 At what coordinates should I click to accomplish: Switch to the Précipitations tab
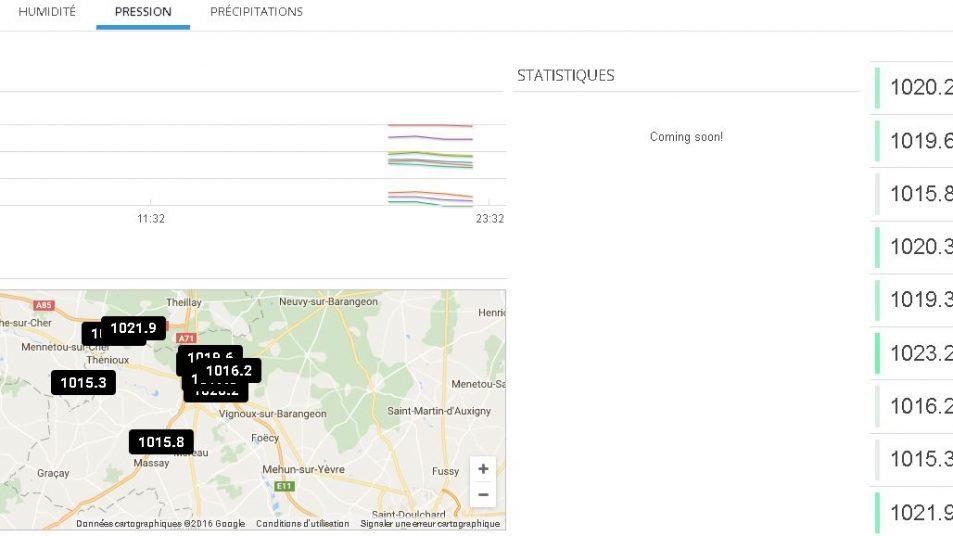click(256, 12)
